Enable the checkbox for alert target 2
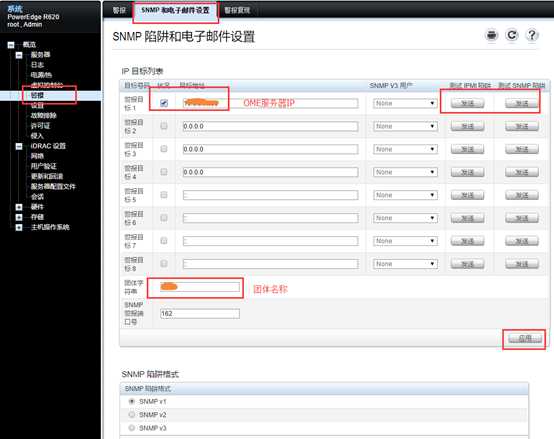 tap(164, 126)
